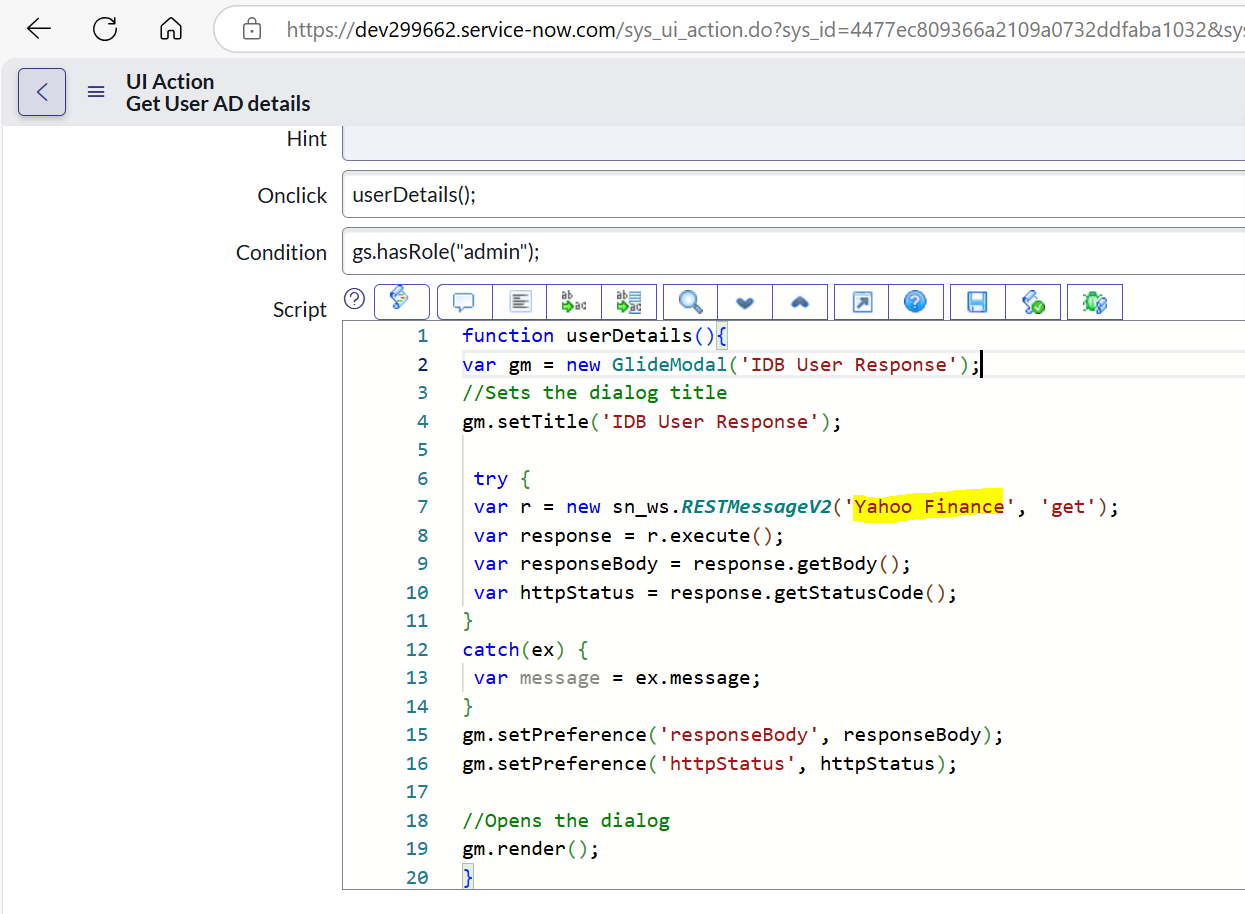Click the 'try {' line
The image size is (1245, 914).
coord(502,479)
